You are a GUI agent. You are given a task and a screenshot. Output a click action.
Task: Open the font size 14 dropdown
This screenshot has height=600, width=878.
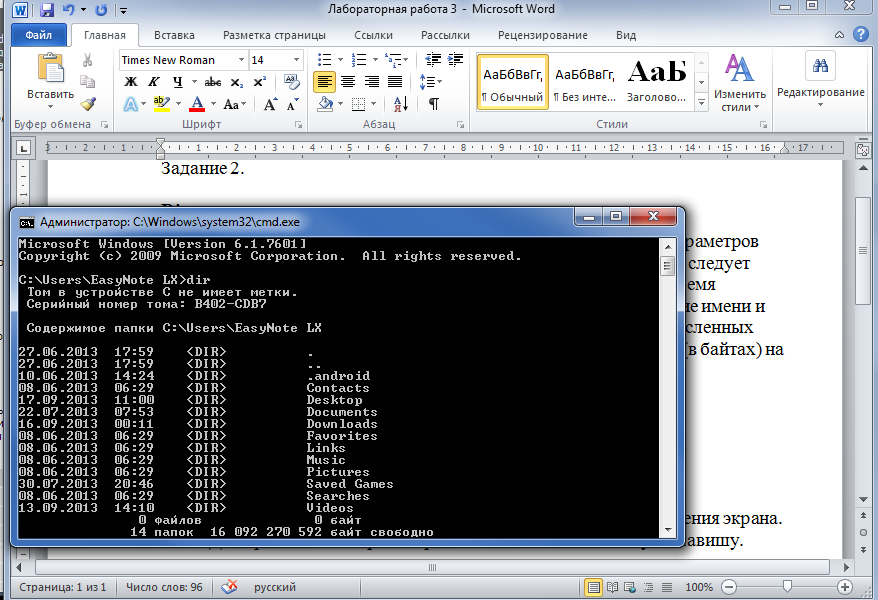point(296,60)
